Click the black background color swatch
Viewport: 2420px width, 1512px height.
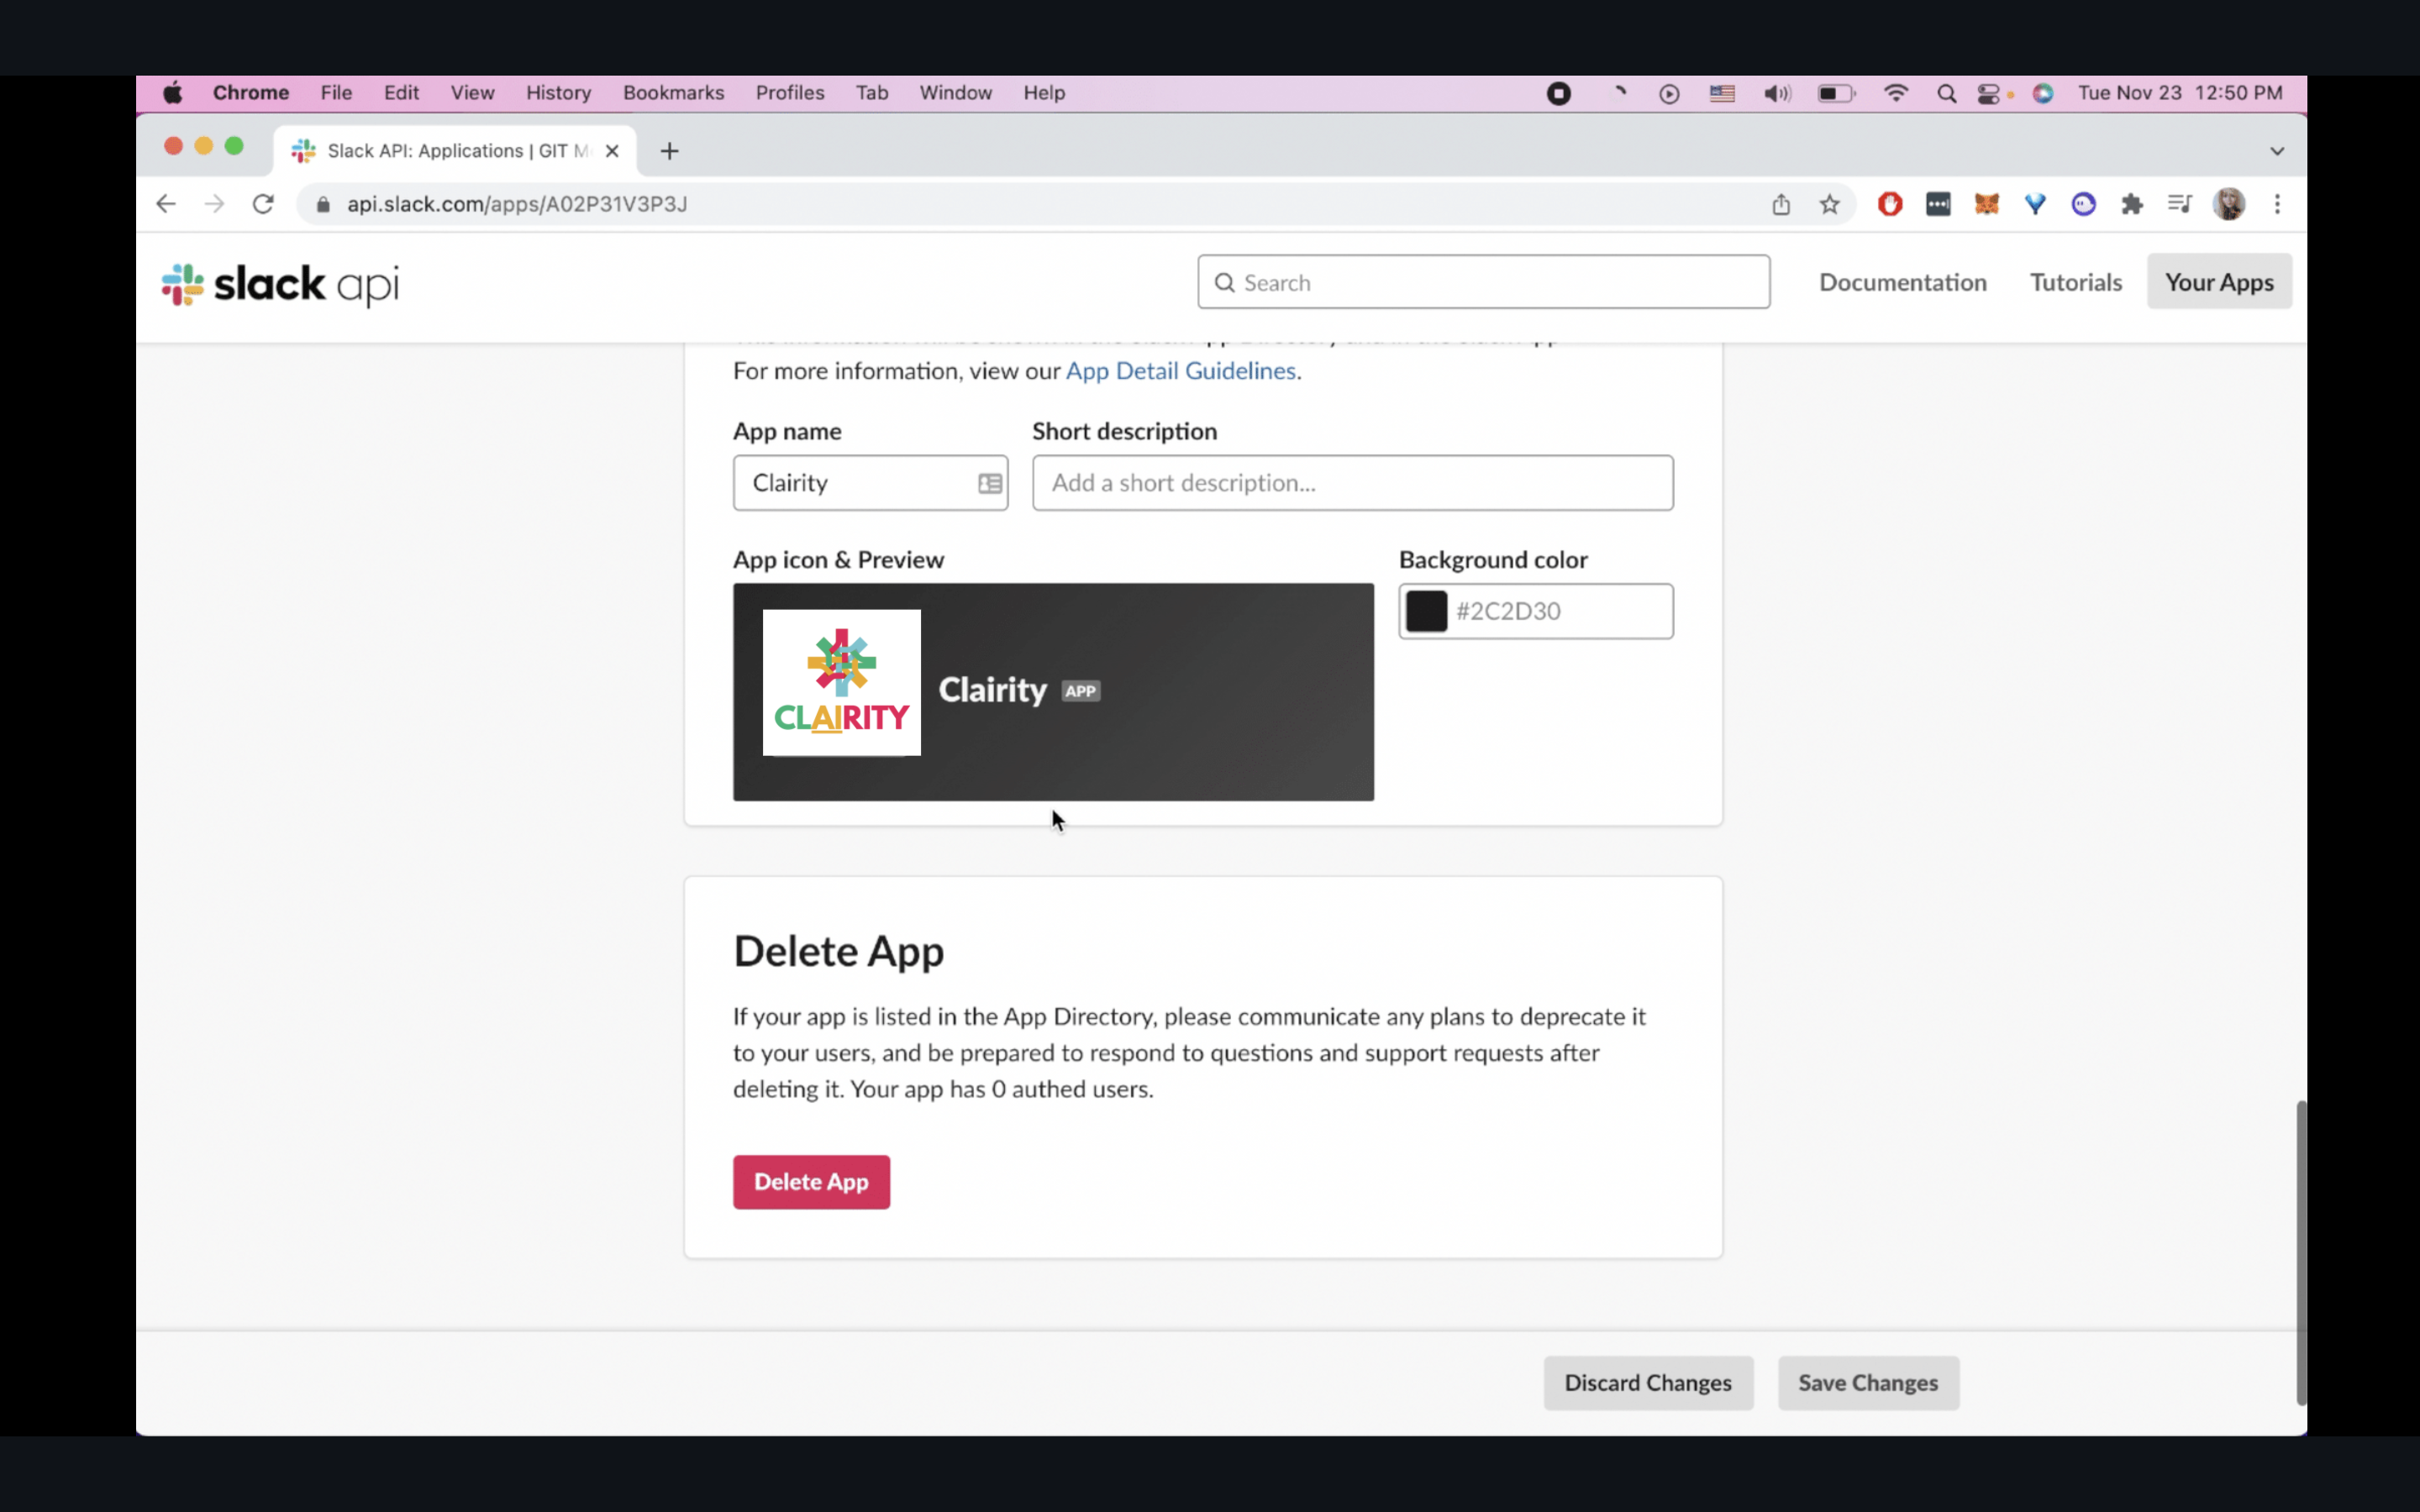pos(1426,611)
